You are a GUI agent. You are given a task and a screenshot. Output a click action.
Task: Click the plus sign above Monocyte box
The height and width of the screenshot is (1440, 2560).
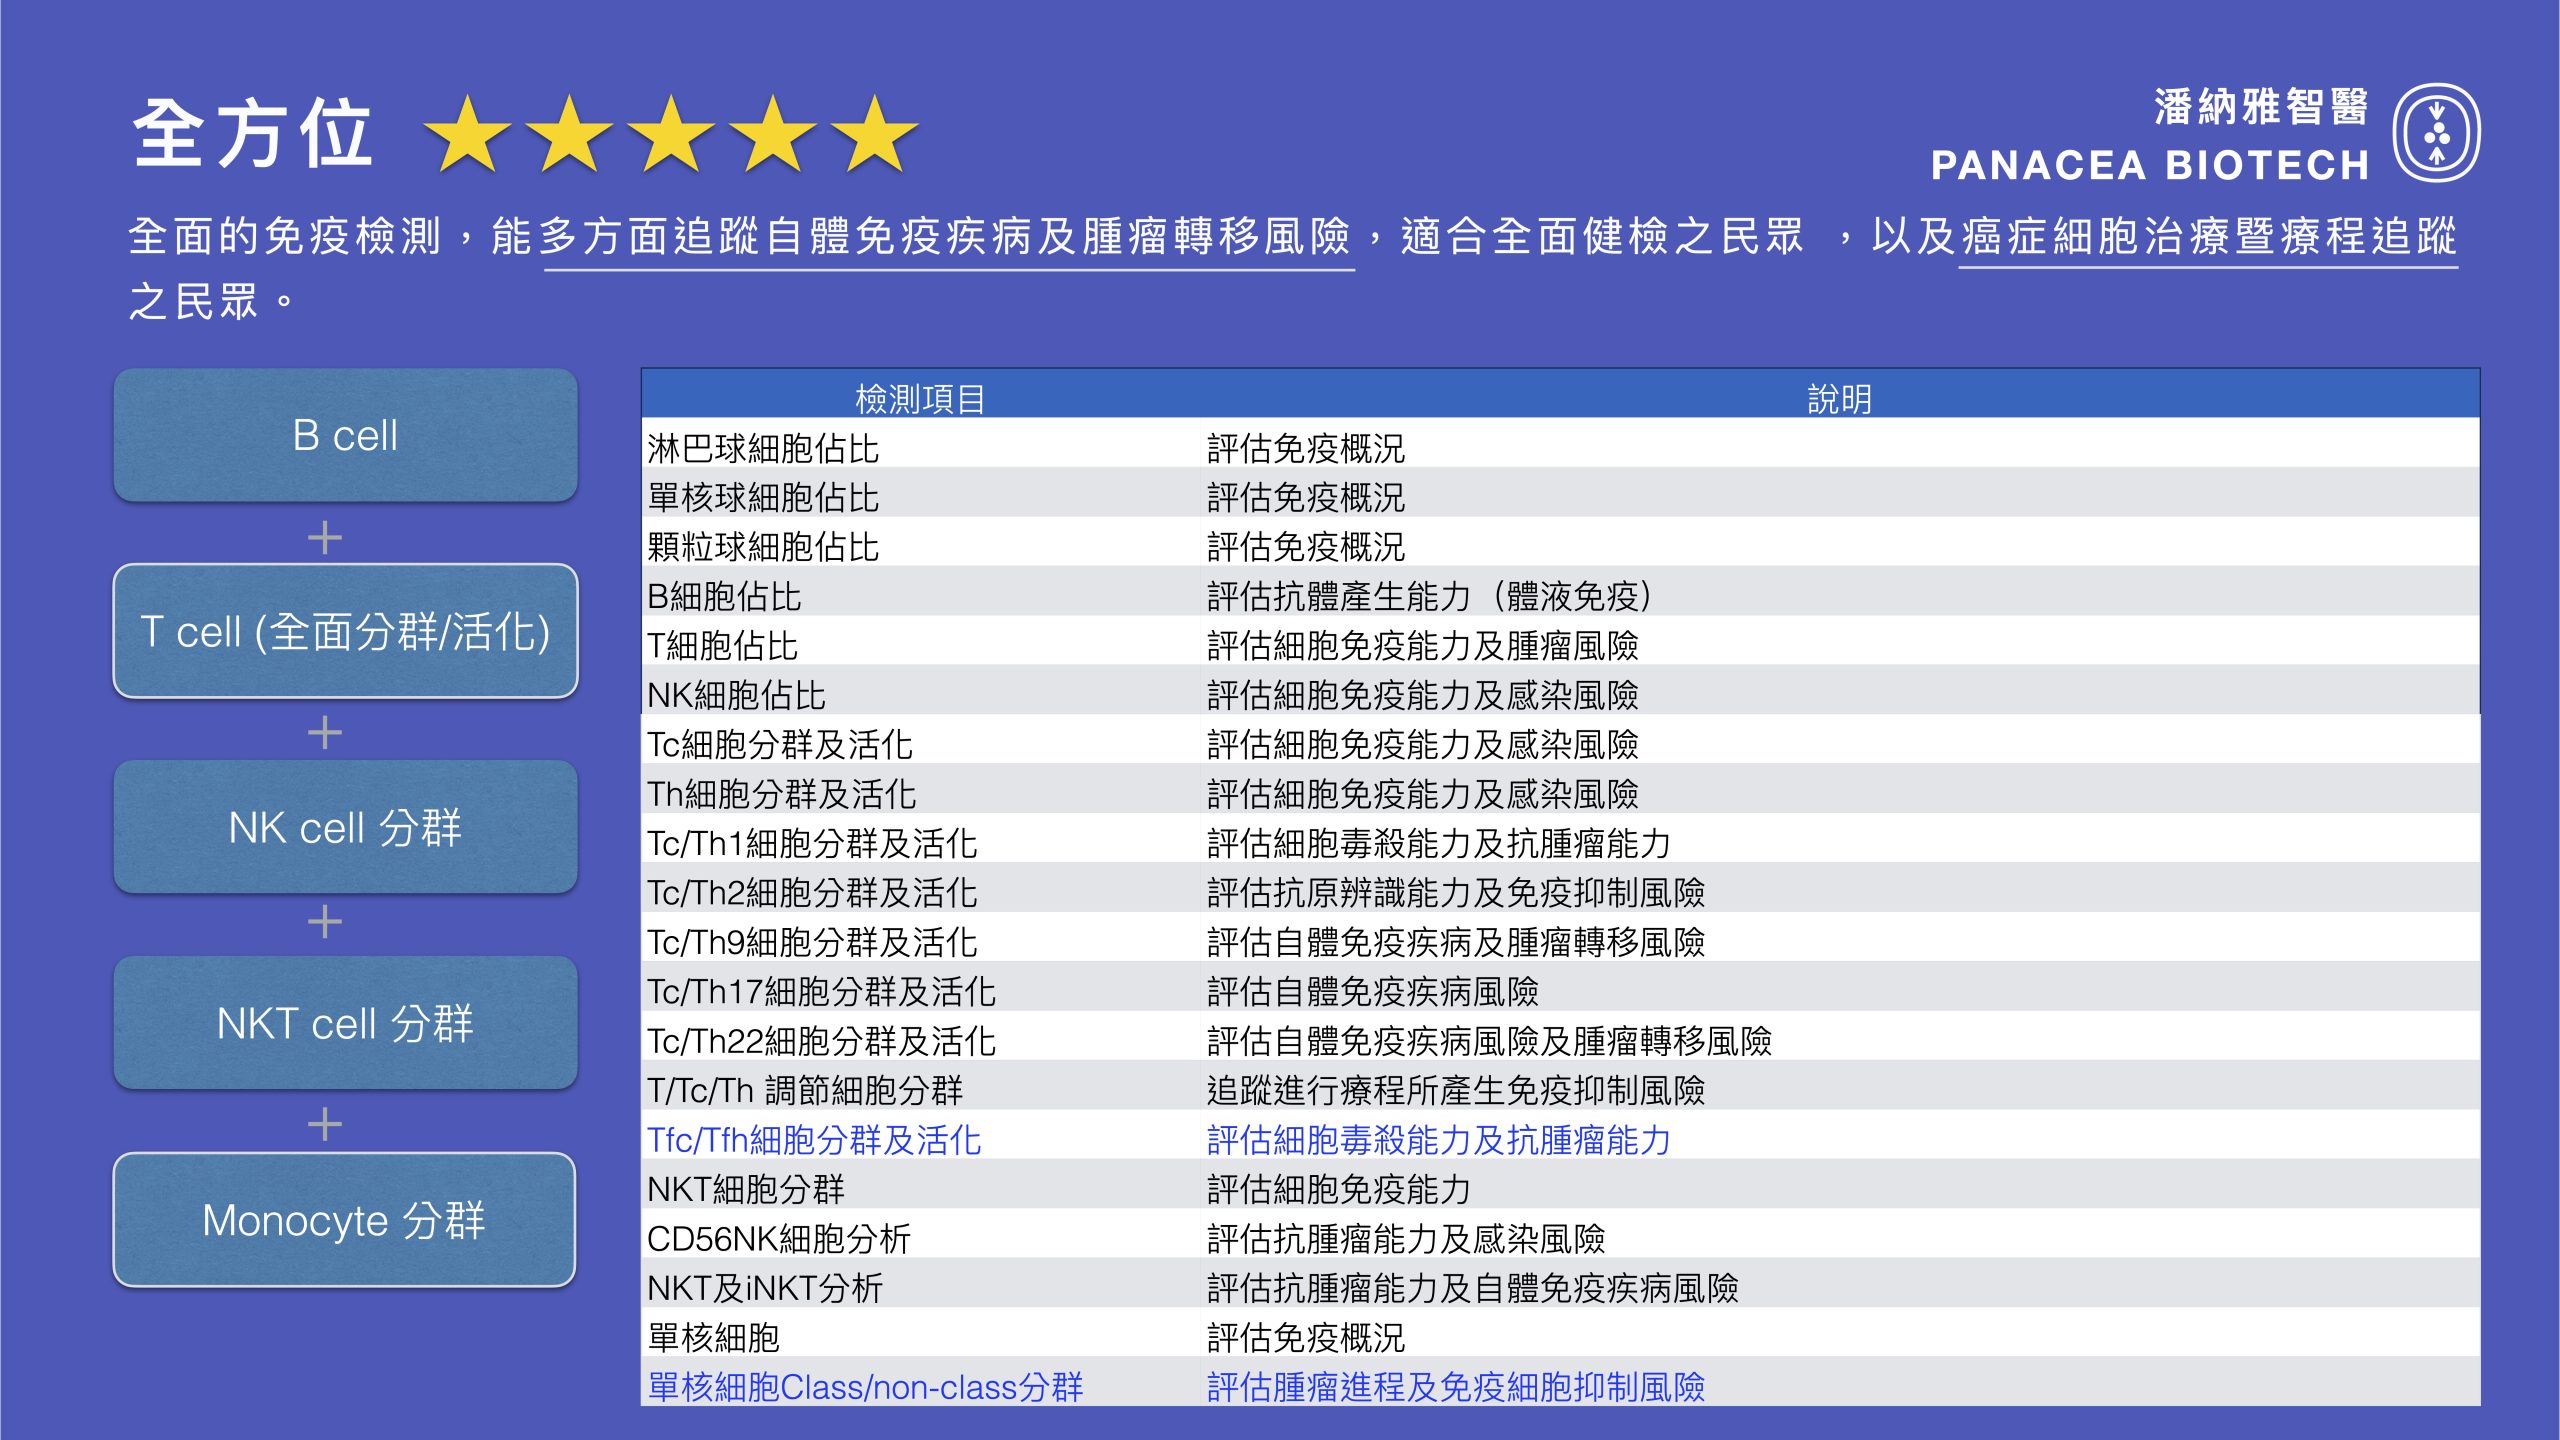(x=324, y=1125)
